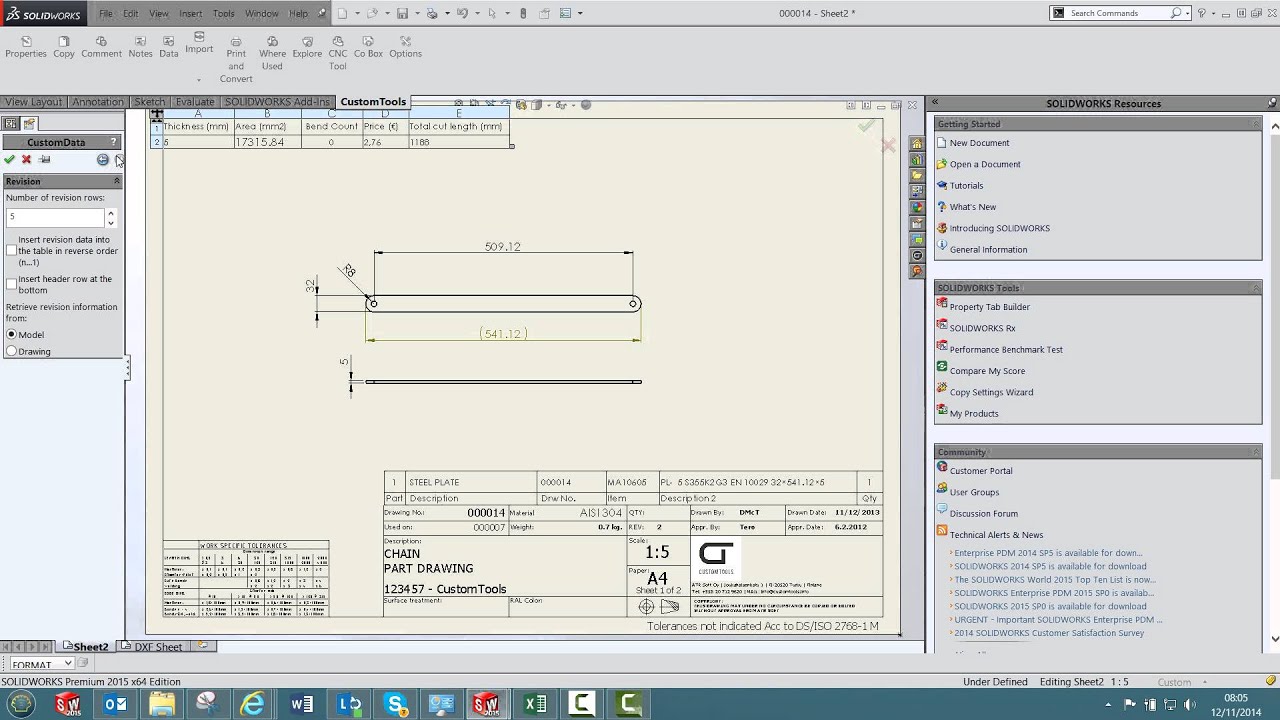Screen dimensions: 1280x720
Task: Click the Save icon in title toolbar
Action: coord(401,13)
